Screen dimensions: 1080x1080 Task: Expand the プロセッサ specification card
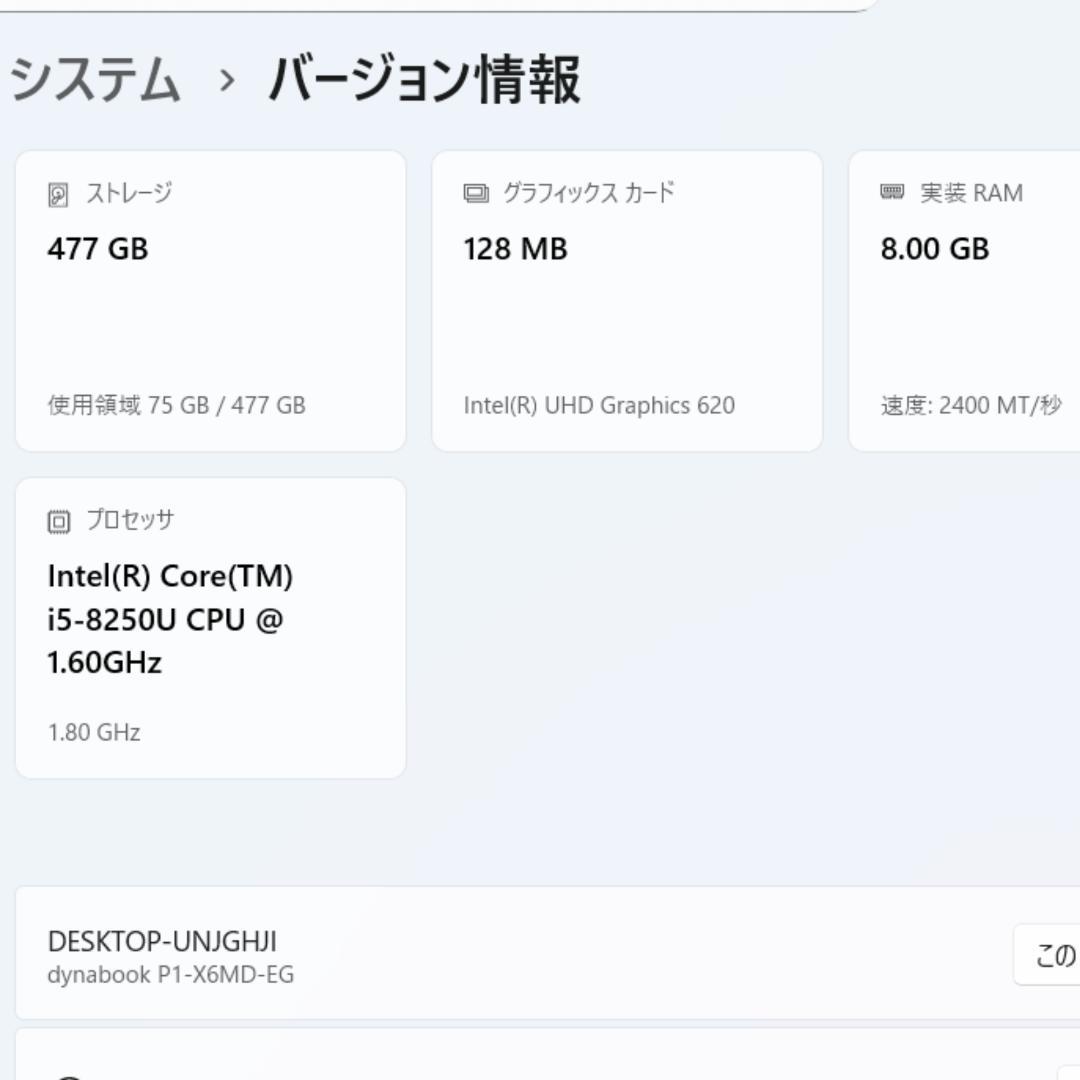210,628
